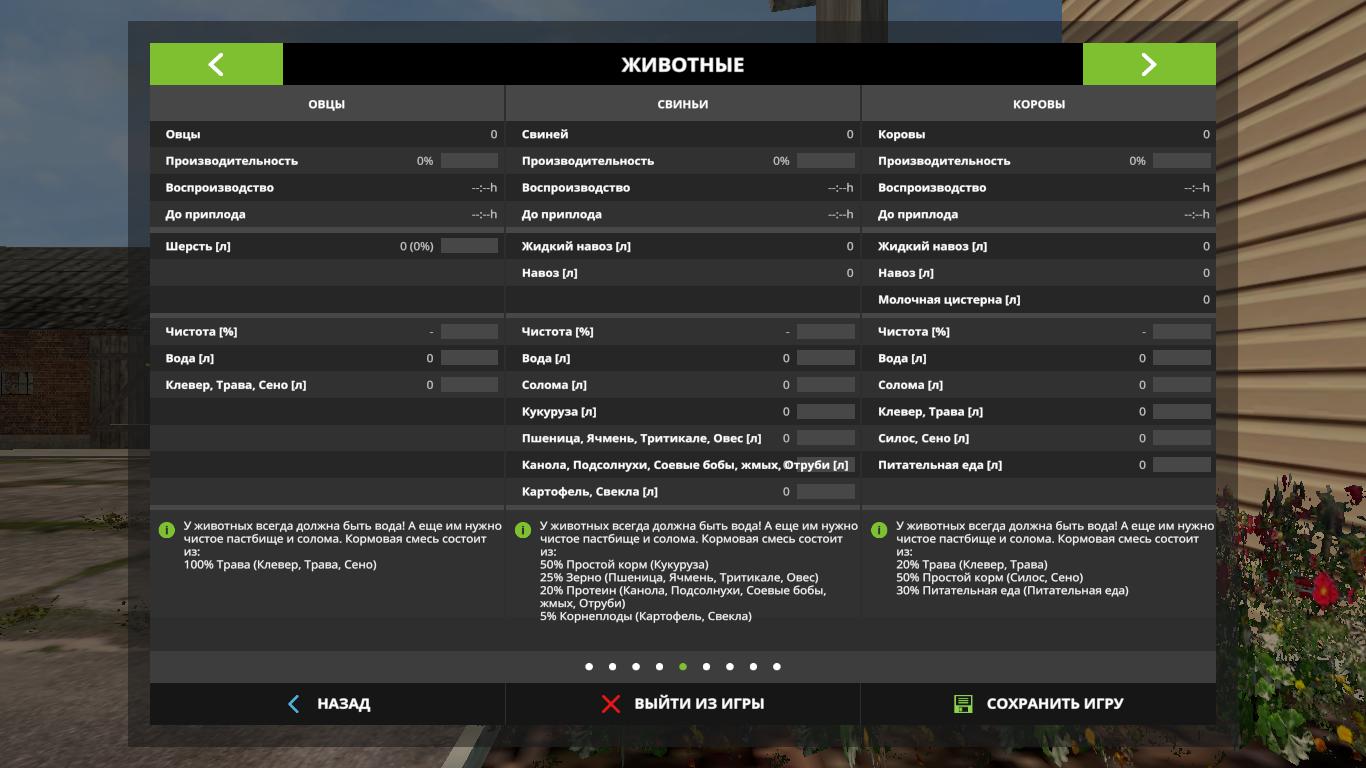The width and height of the screenshot is (1366, 768).
Task: Click the info icon in the cows column
Action: [x=879, y=530]
